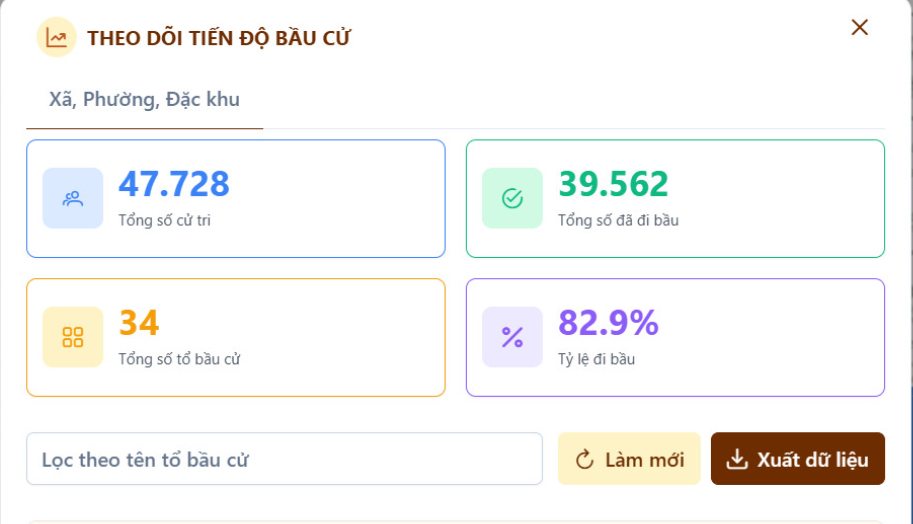The image size is (913, 524).
Task: Focus the Lọc theo tên tổ bầu cử field
Action: [x=284, y=460]
